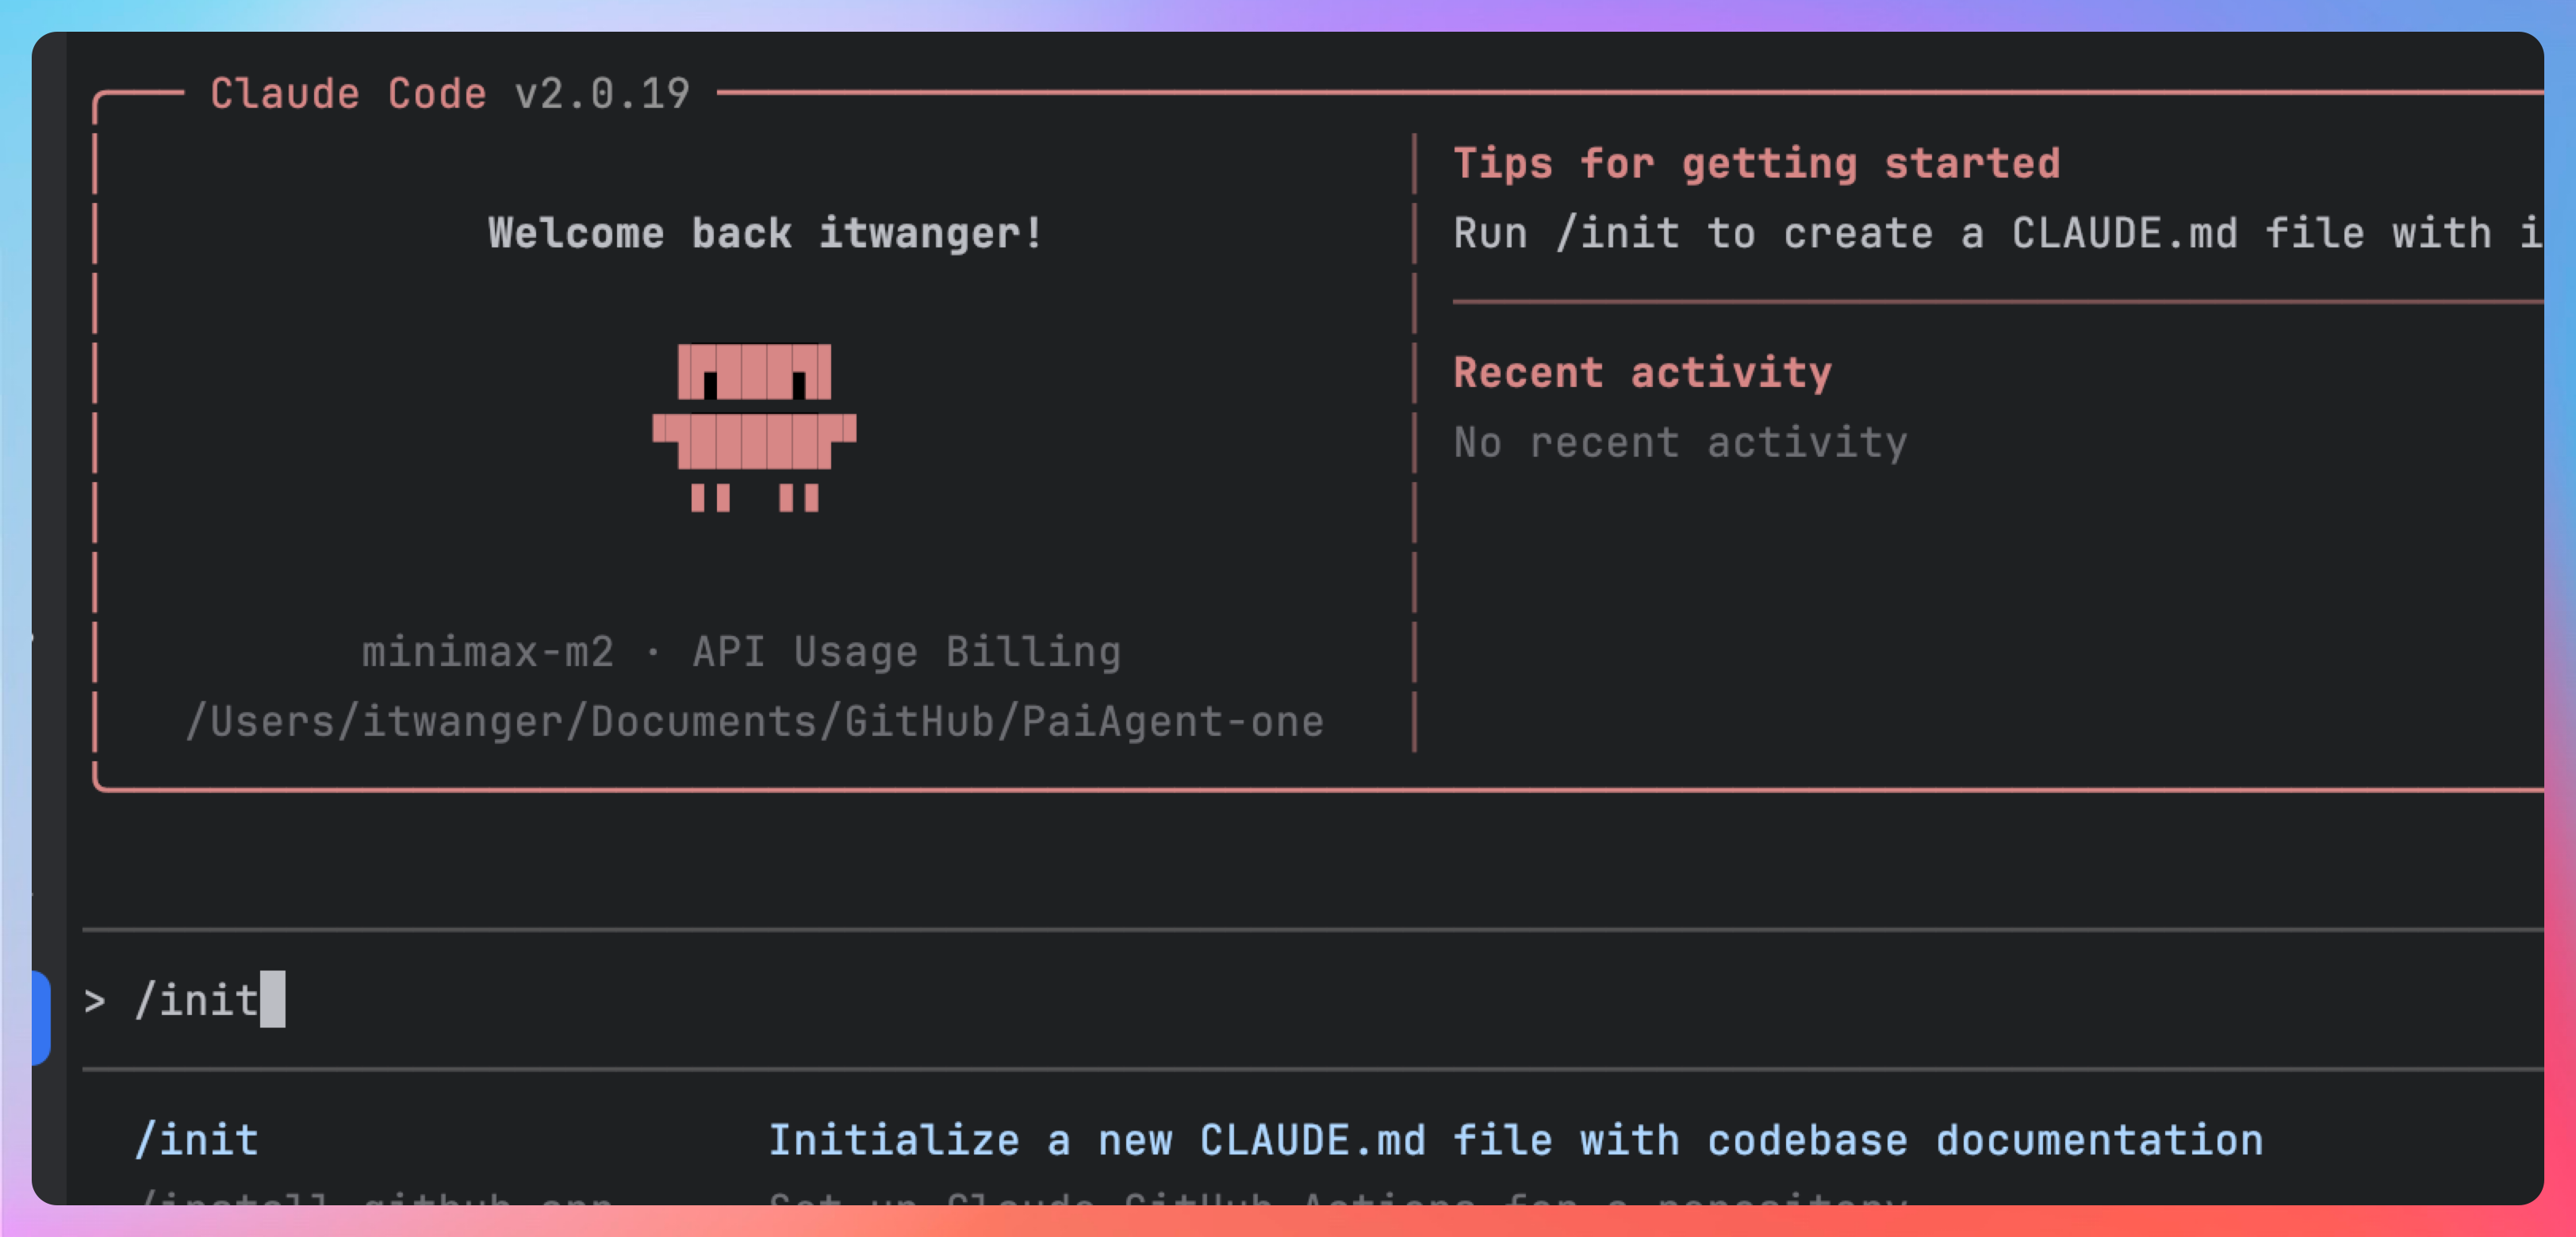Click the block cursor after /init
Image resolution: width=2576 pixels, height=1237 pixels.
(x=272, y=999)
